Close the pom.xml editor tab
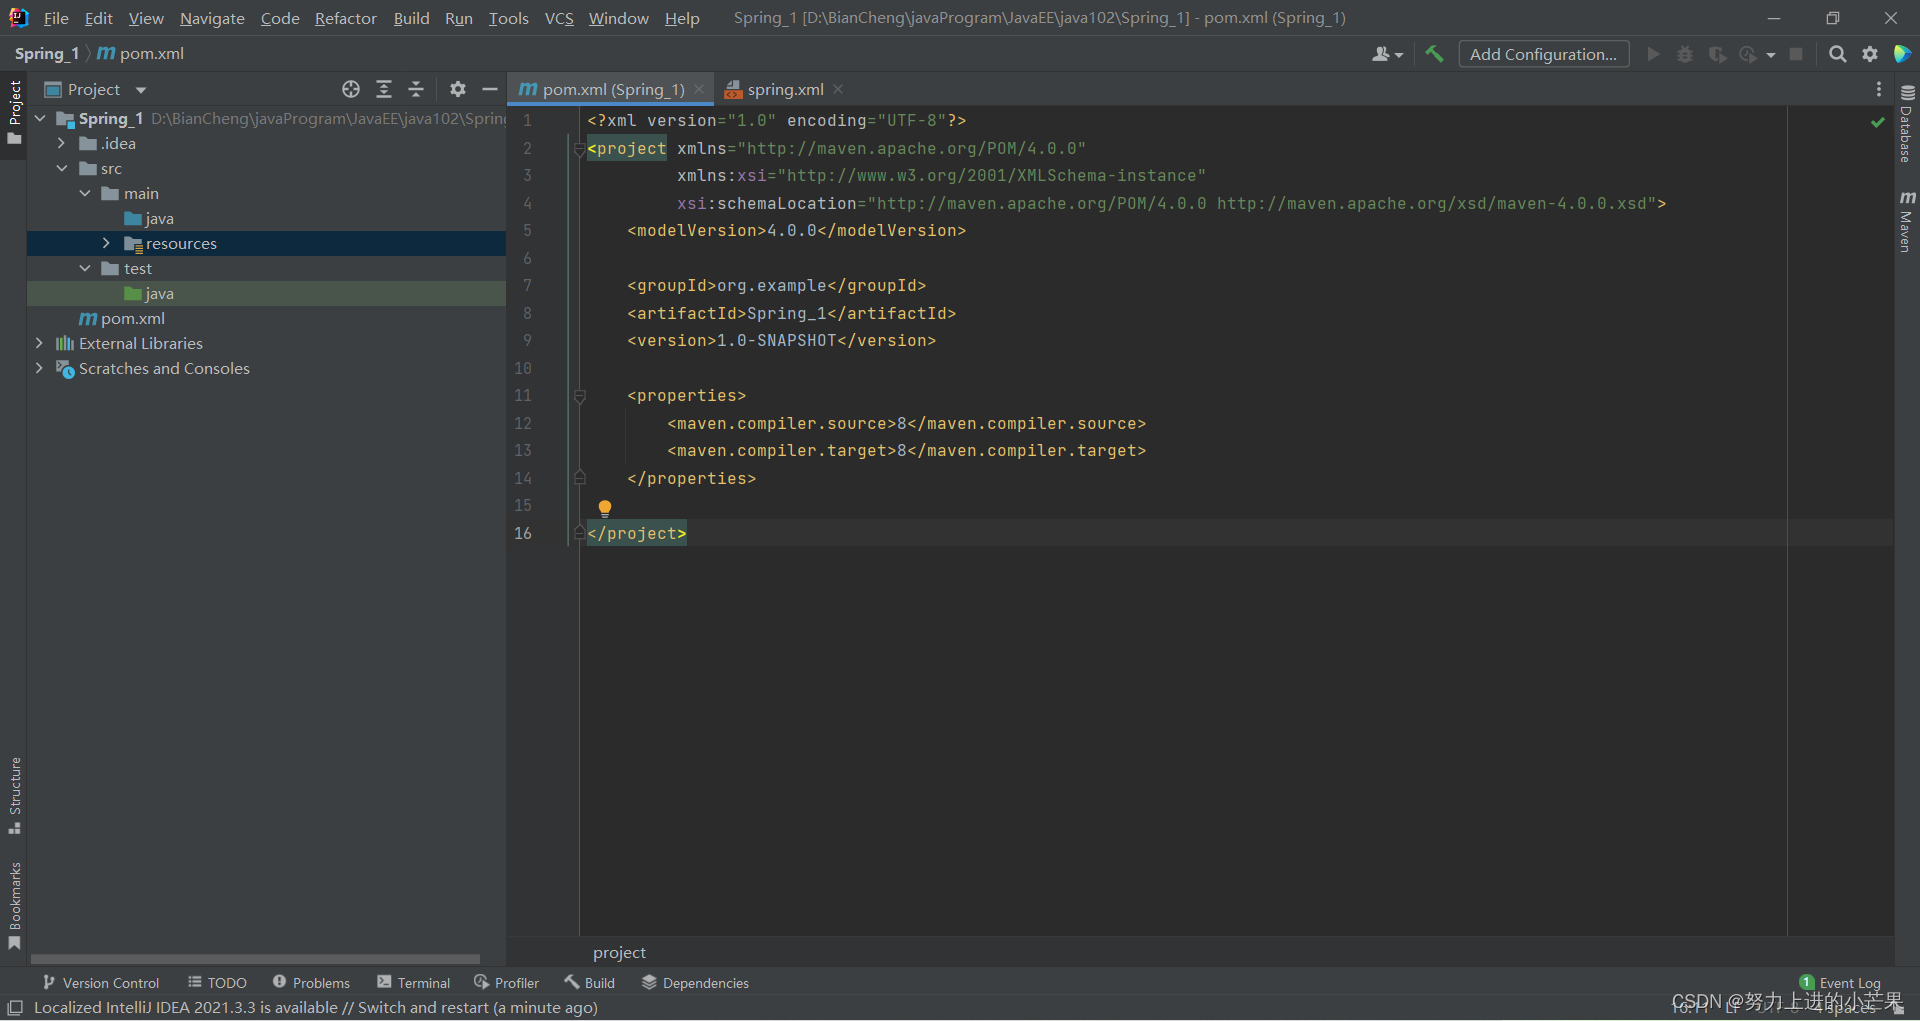The image size is (1920, 1021). [x=699, y=89]
